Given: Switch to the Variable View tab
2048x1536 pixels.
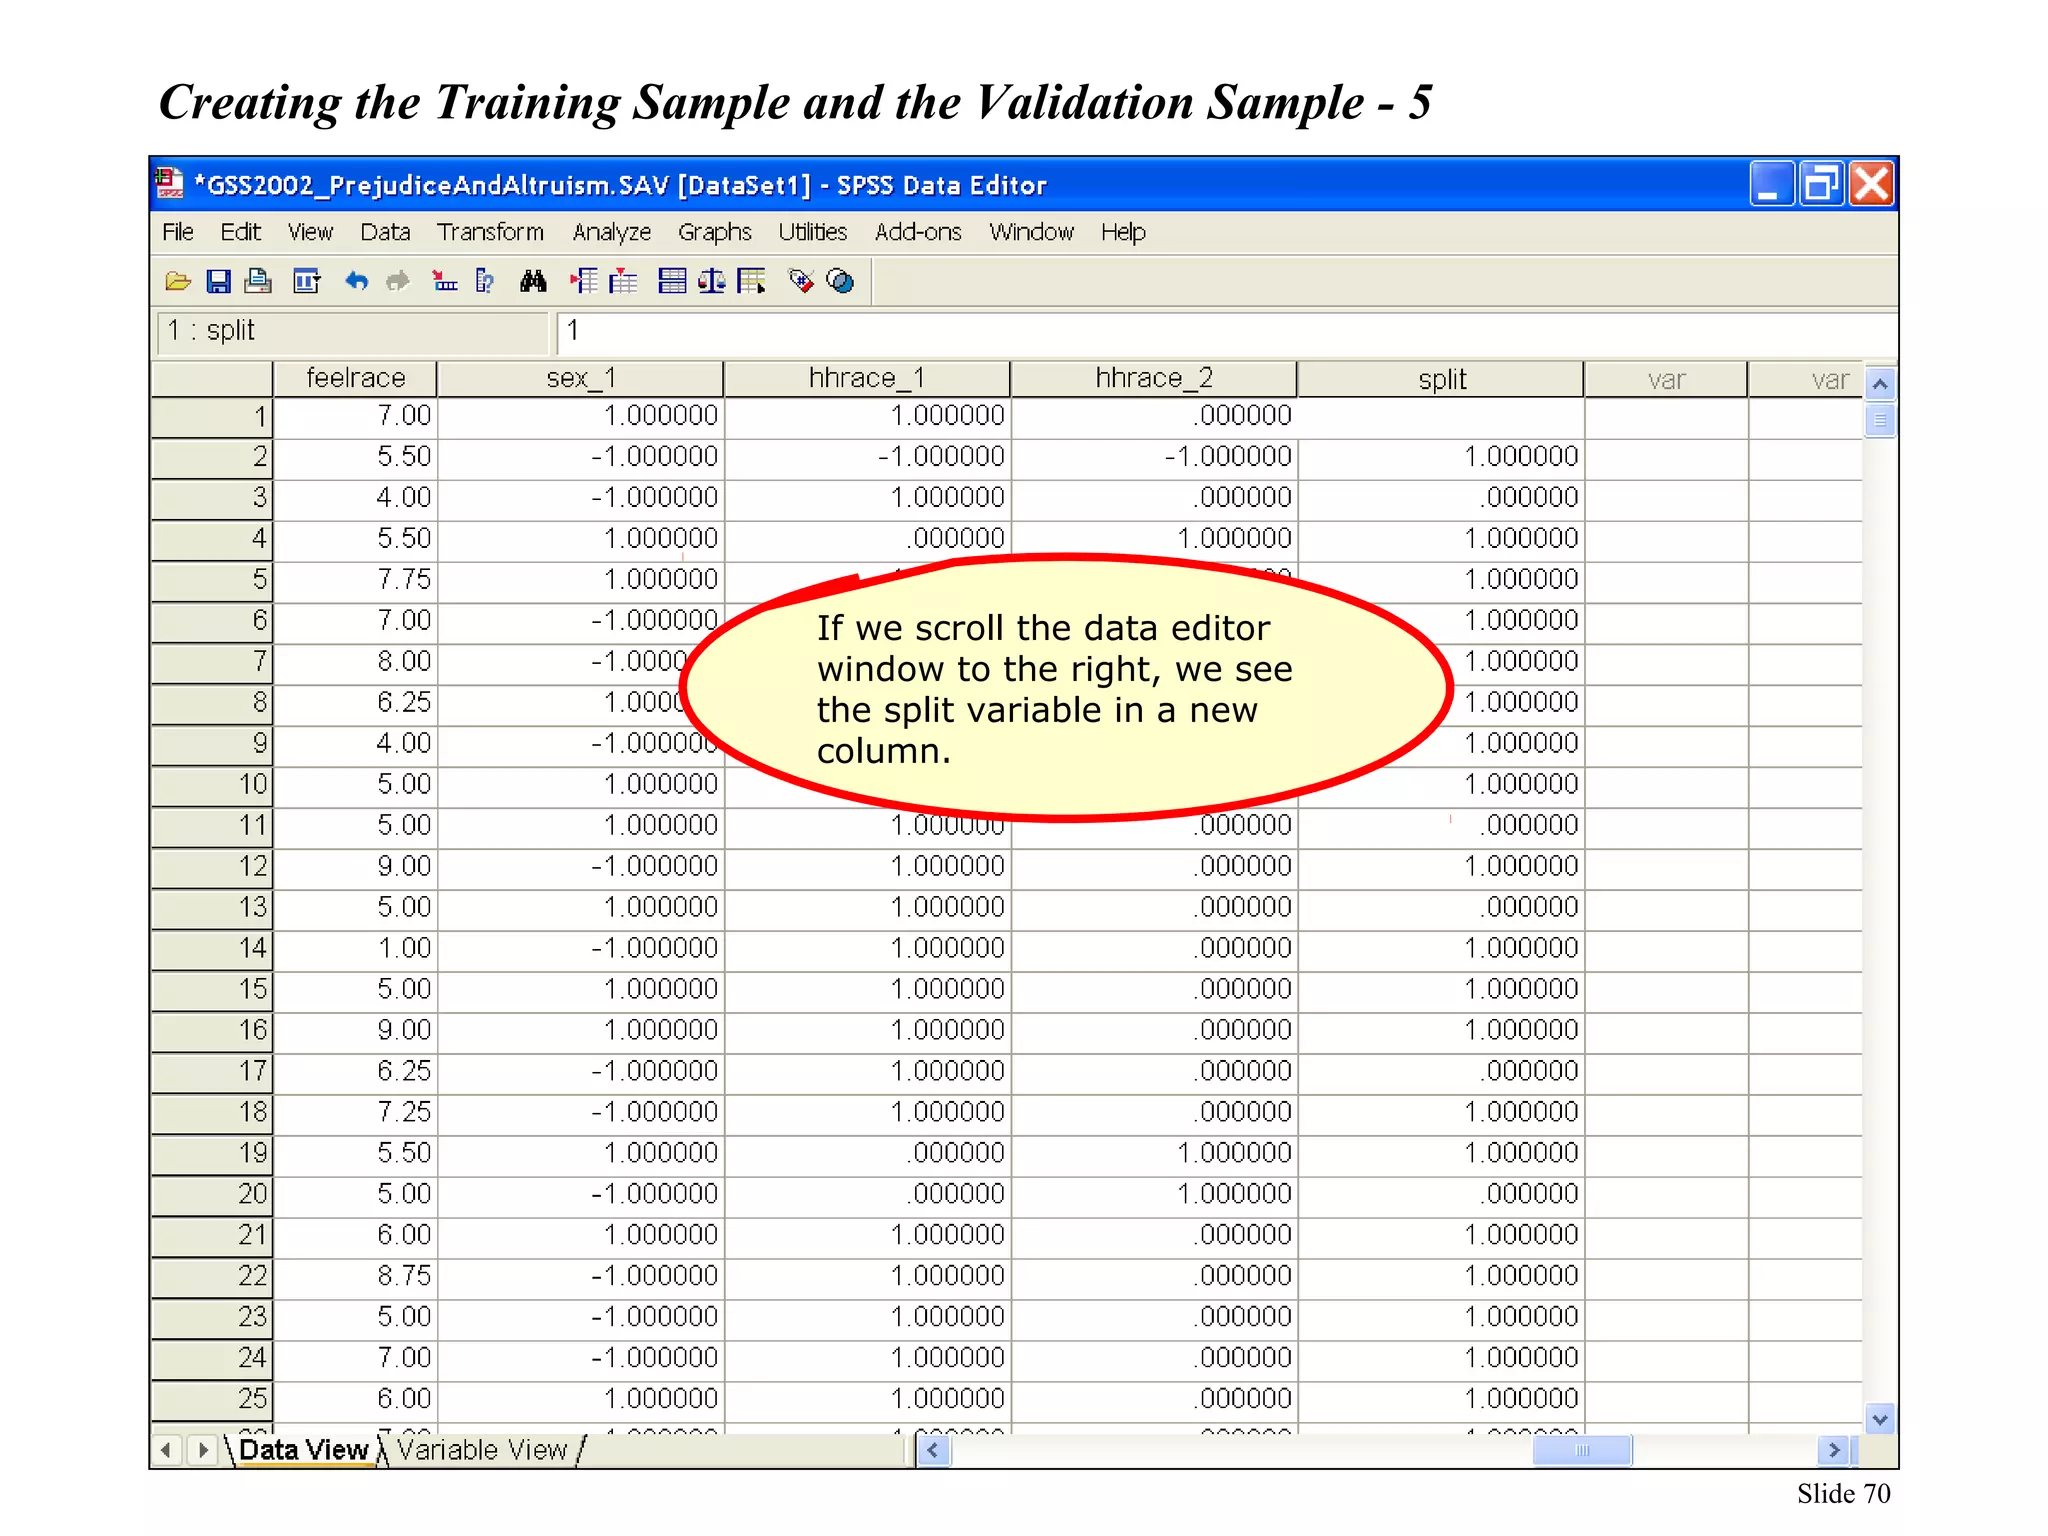Looking at the screenshot, I should pyautogui.click(x=482, y=1449).
